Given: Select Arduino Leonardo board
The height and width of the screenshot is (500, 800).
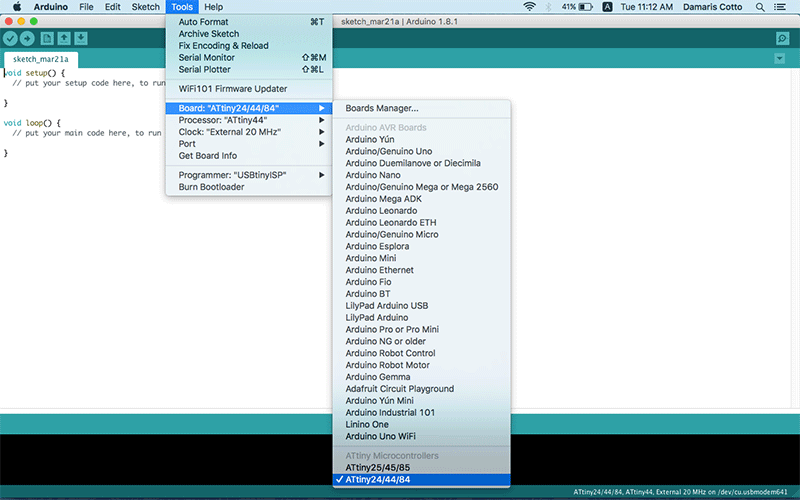Looking at the screenshot, I should pos(421,211).
